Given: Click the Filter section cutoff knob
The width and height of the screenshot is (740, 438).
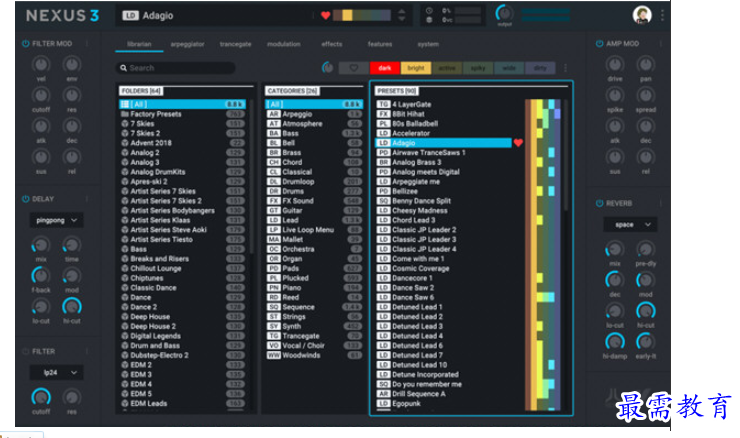Looking at the screenshot, I should 41,397.
